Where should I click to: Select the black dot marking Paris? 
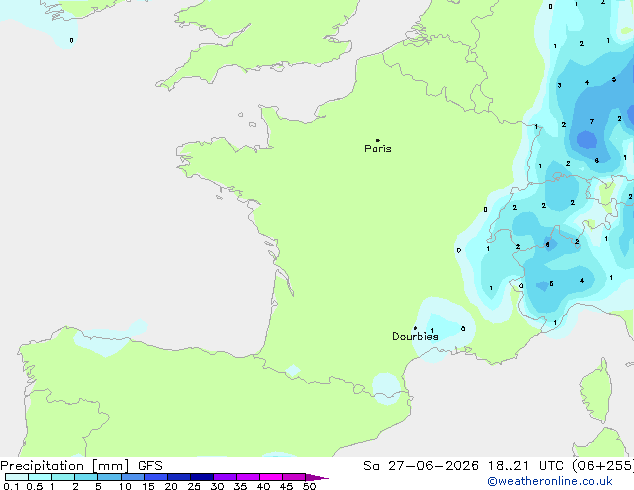point(378,140)
